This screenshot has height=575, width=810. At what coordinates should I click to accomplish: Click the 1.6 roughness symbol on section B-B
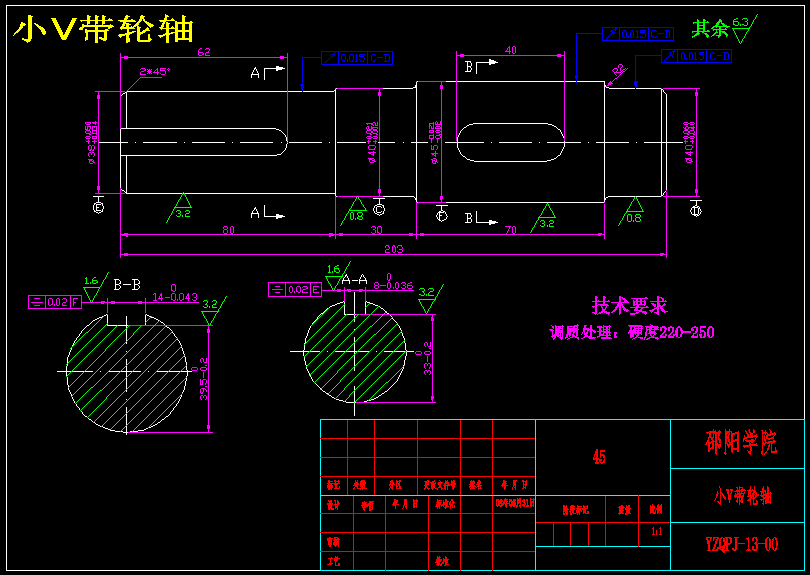click(96, 287)
